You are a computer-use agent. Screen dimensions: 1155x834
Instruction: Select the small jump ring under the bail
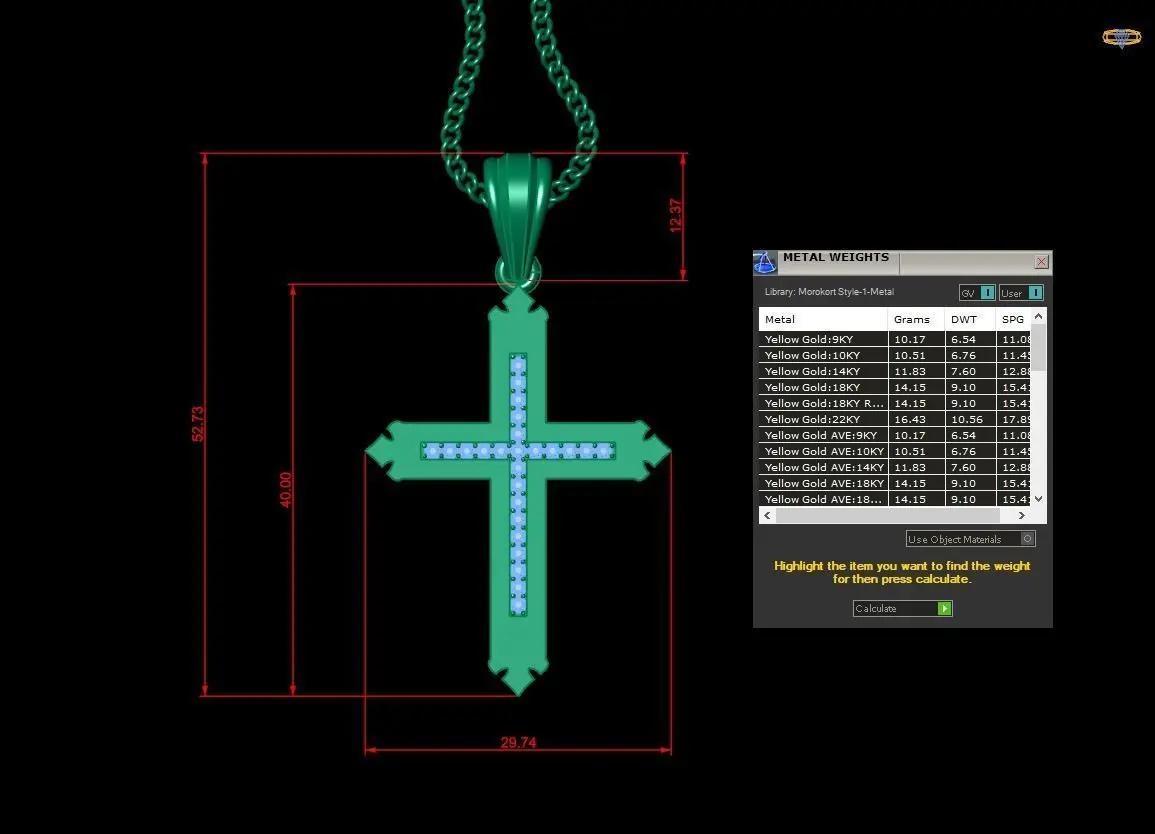pyautogui.click(x=518, y=273)
